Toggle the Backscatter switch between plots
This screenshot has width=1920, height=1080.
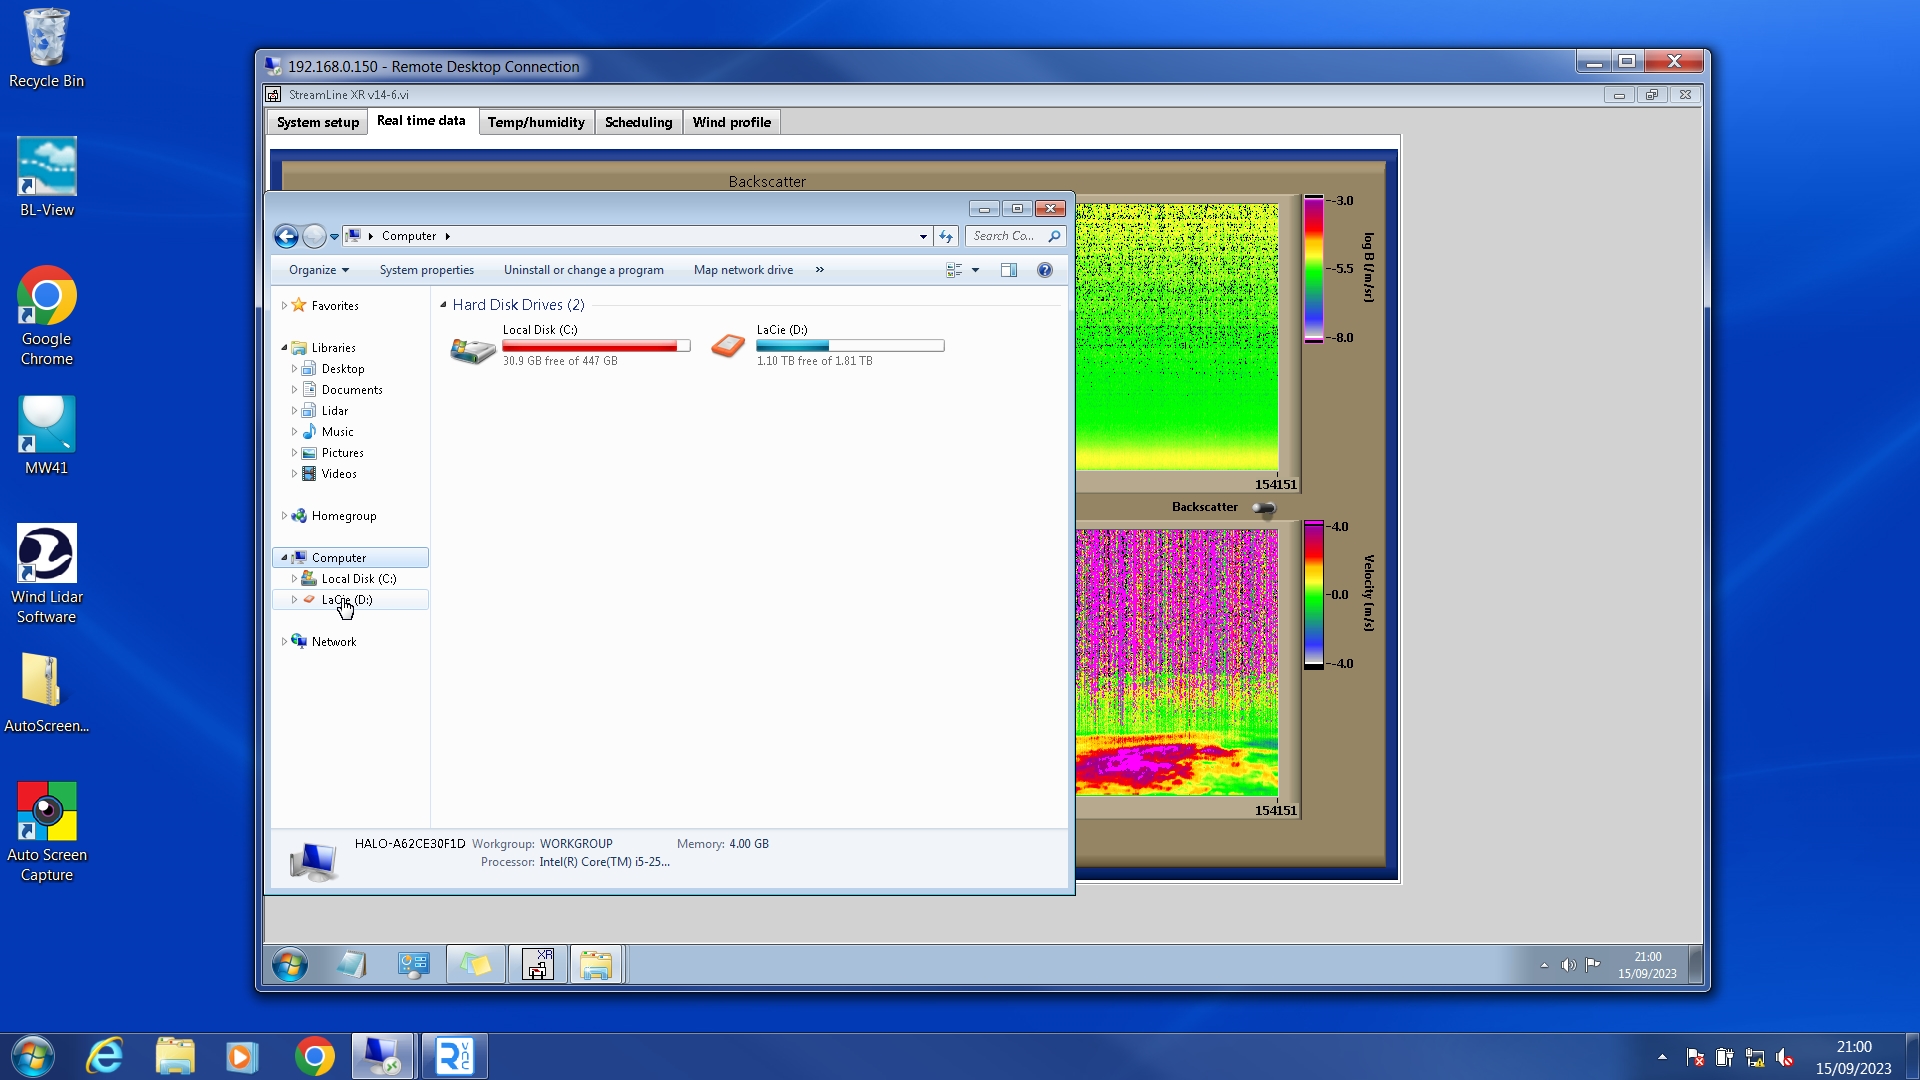coord(1264,508)
